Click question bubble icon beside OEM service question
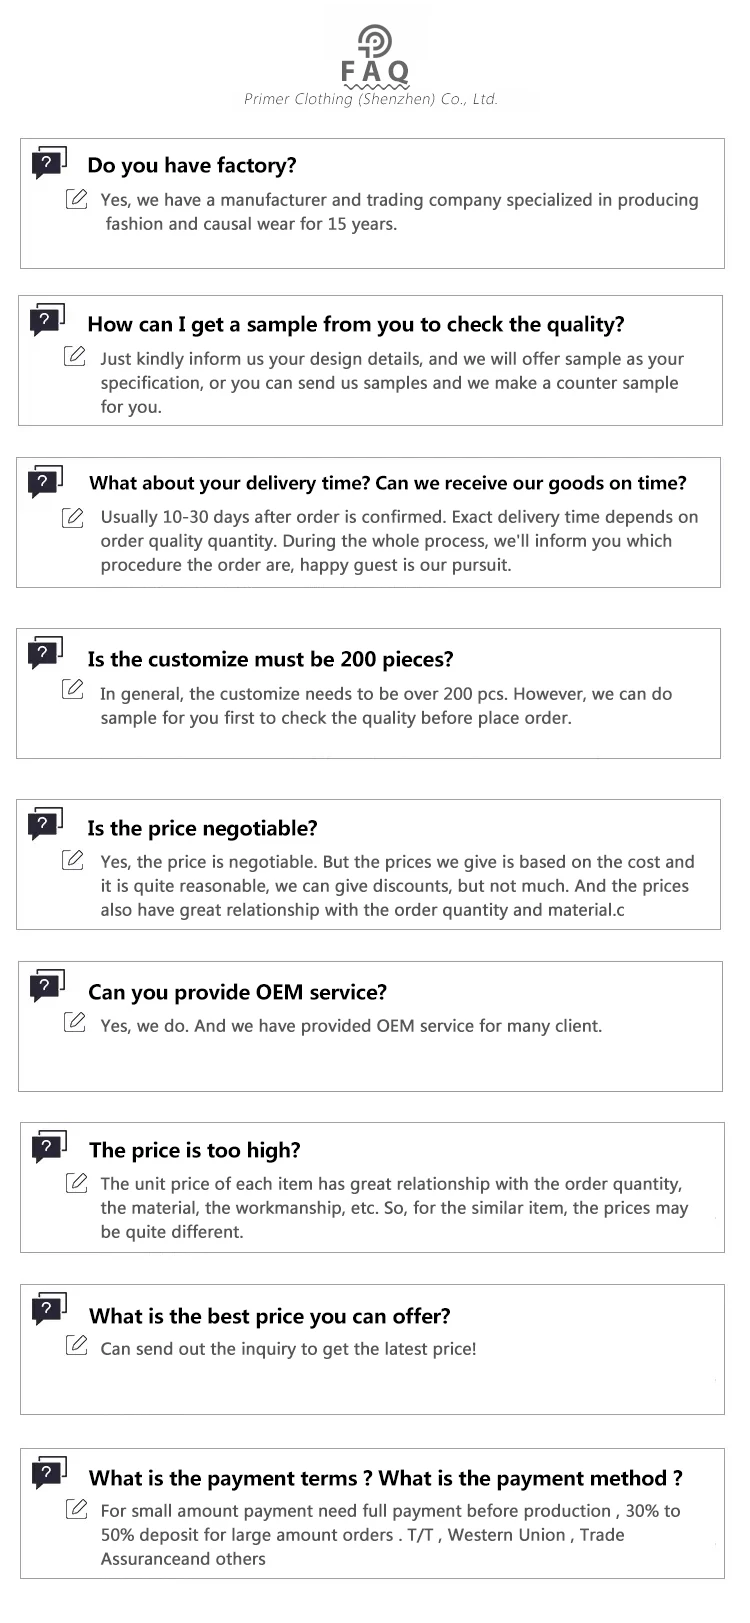This screenshot has height=1623, width=750. (x=47, y=986)
